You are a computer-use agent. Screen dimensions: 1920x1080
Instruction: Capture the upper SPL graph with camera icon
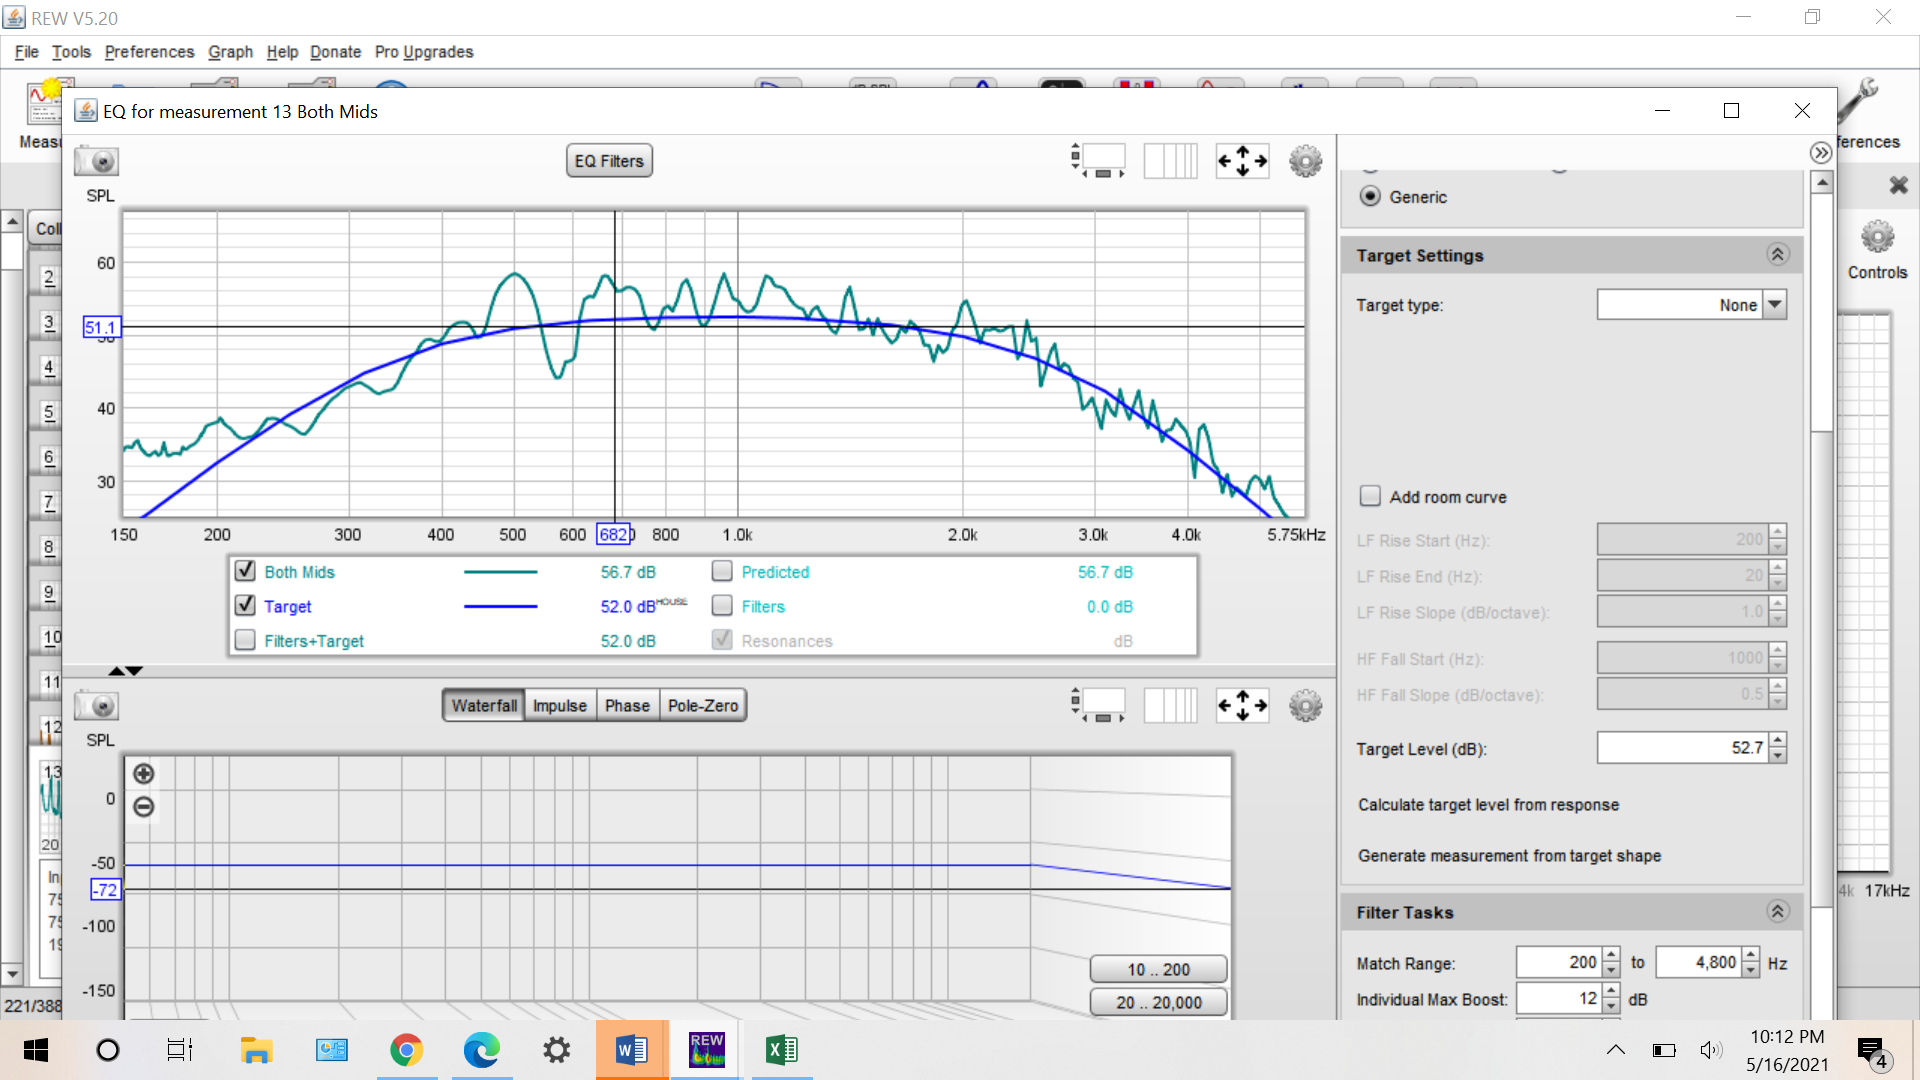pyautogui.click(x=97, y=161)
